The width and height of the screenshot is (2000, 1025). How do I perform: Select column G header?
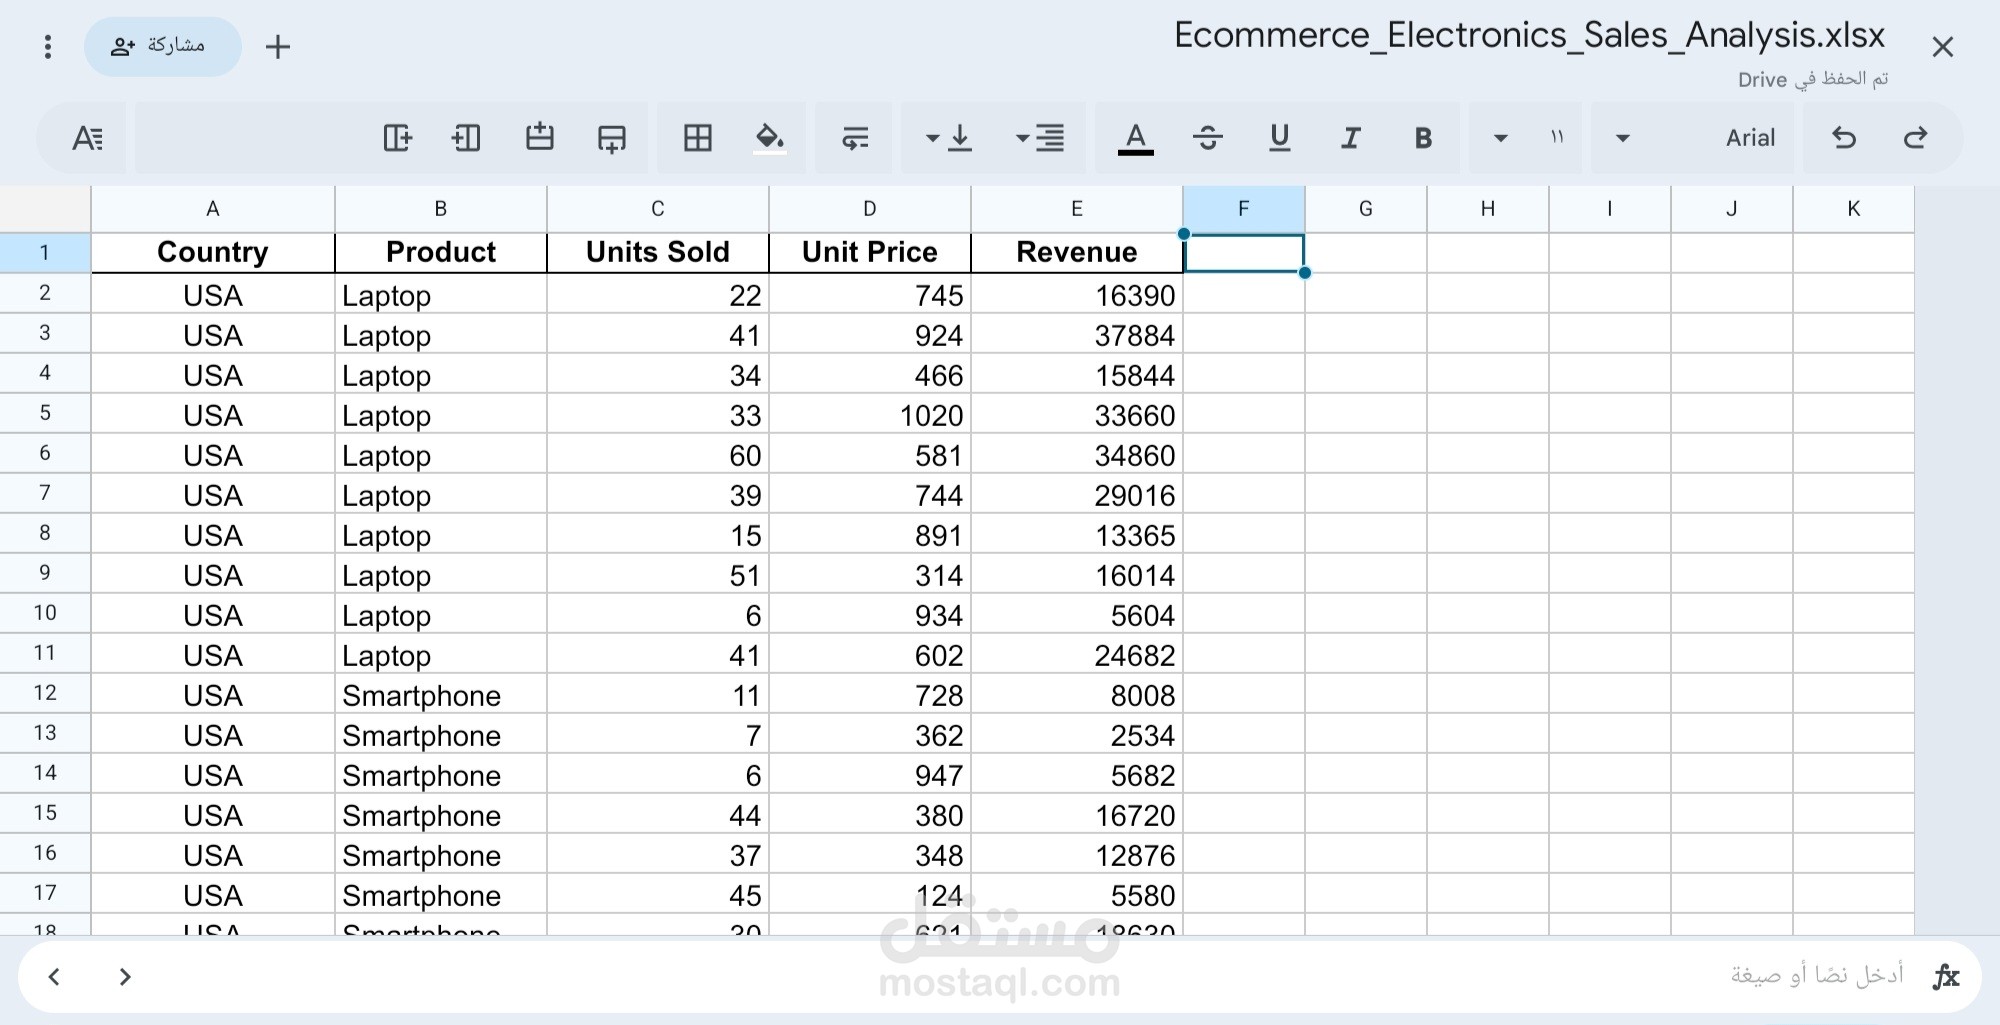click(x=1366, y=209)
